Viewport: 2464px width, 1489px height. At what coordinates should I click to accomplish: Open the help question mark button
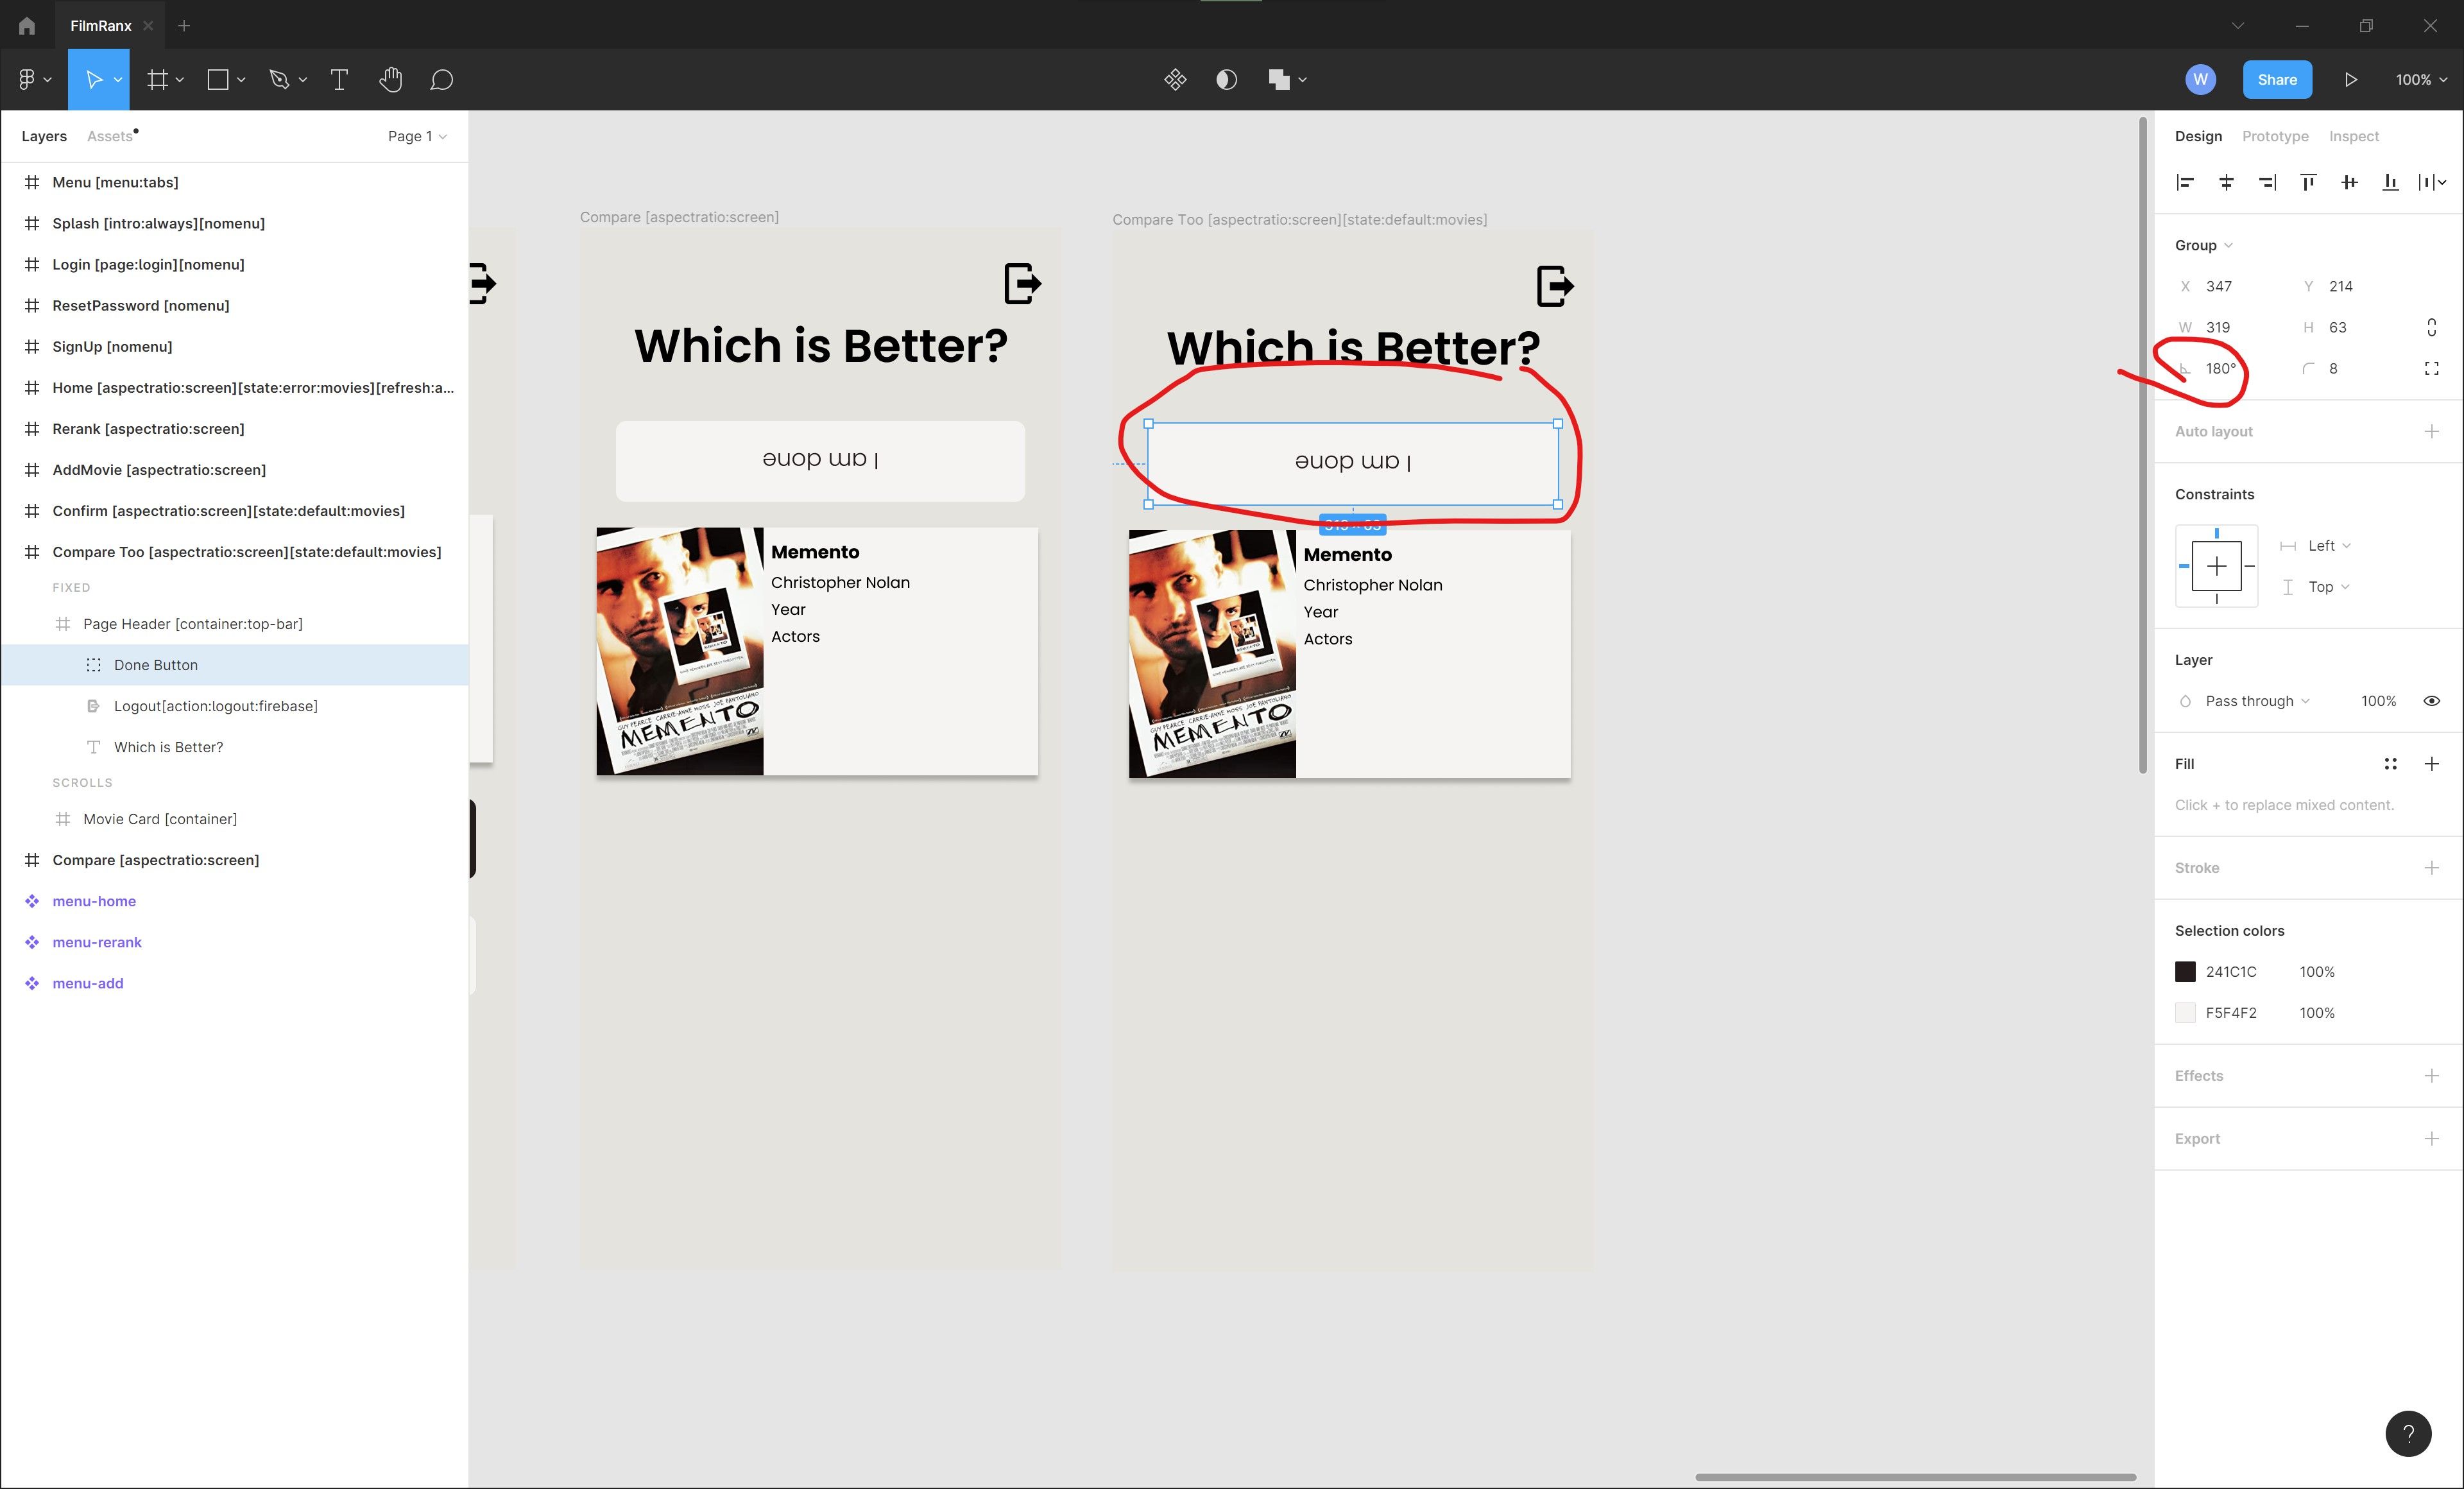(2408, 1434)
